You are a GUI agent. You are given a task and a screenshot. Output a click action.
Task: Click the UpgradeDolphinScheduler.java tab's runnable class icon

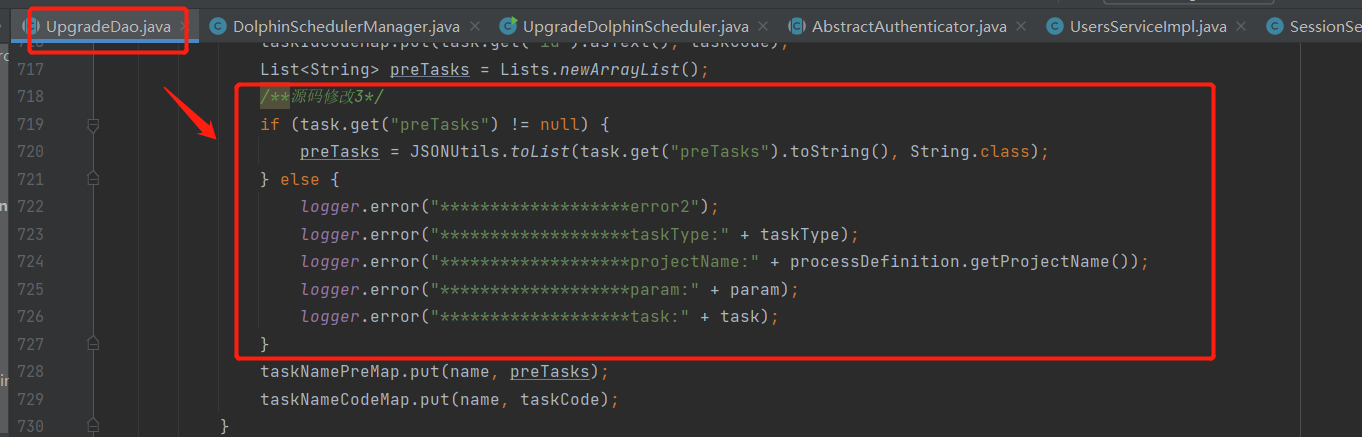[x=508, y=26]
